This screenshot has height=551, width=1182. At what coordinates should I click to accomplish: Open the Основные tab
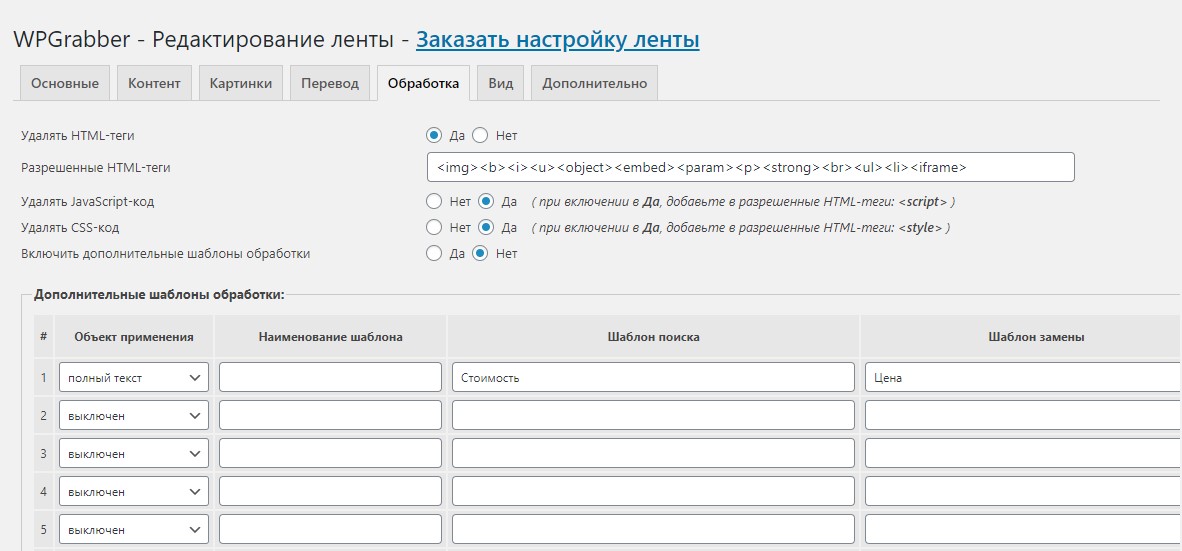click(64, 83)
